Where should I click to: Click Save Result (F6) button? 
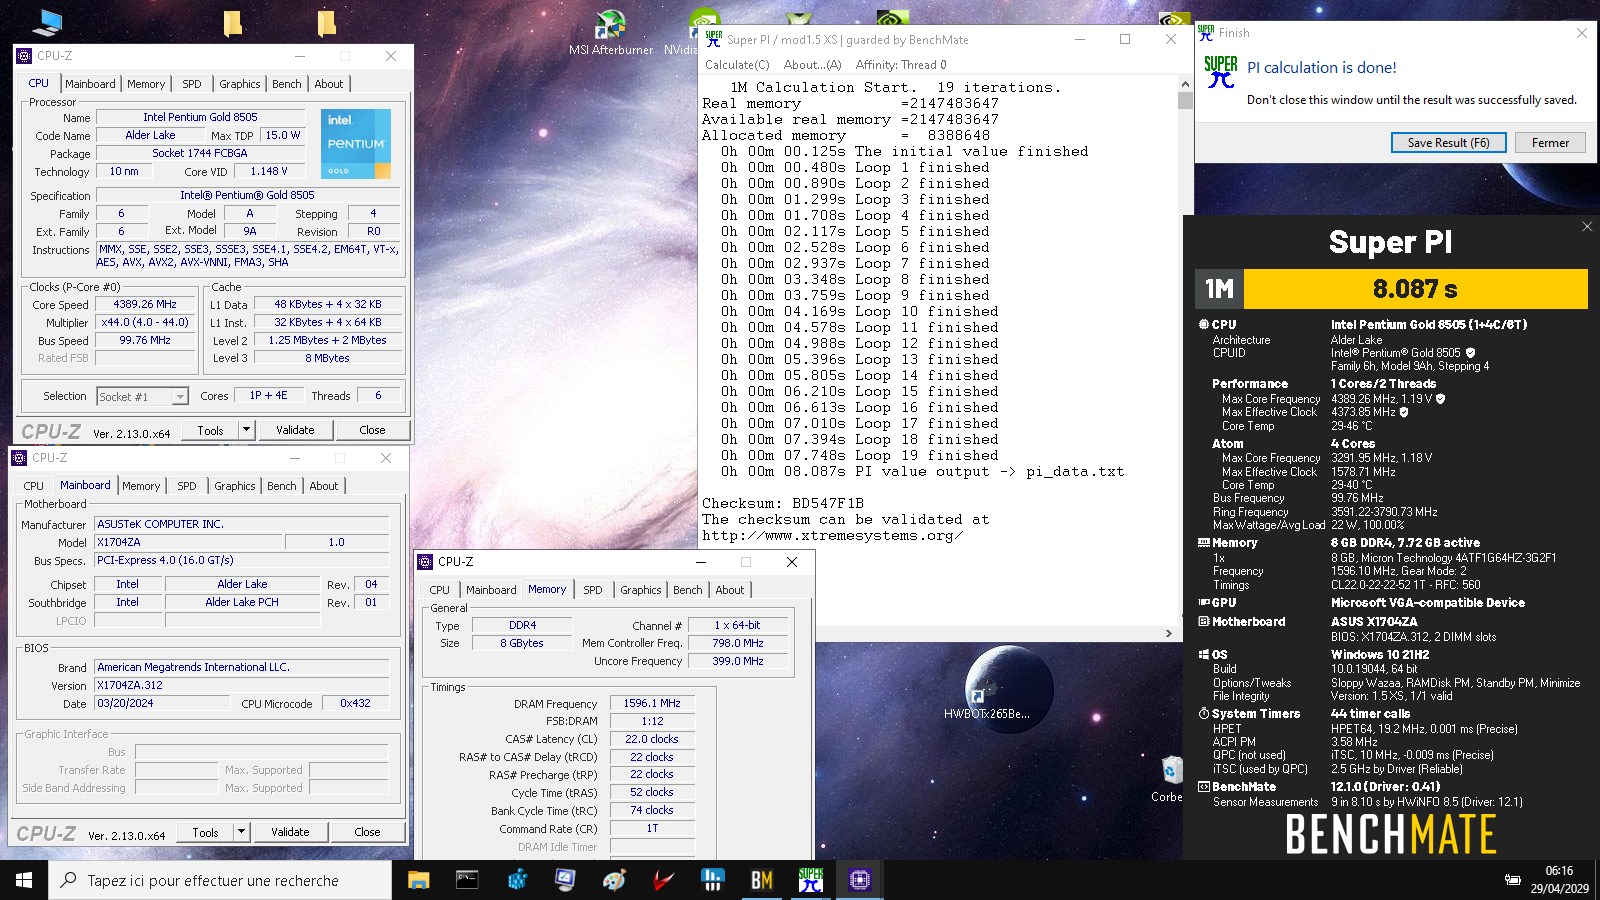[1448, 143]
